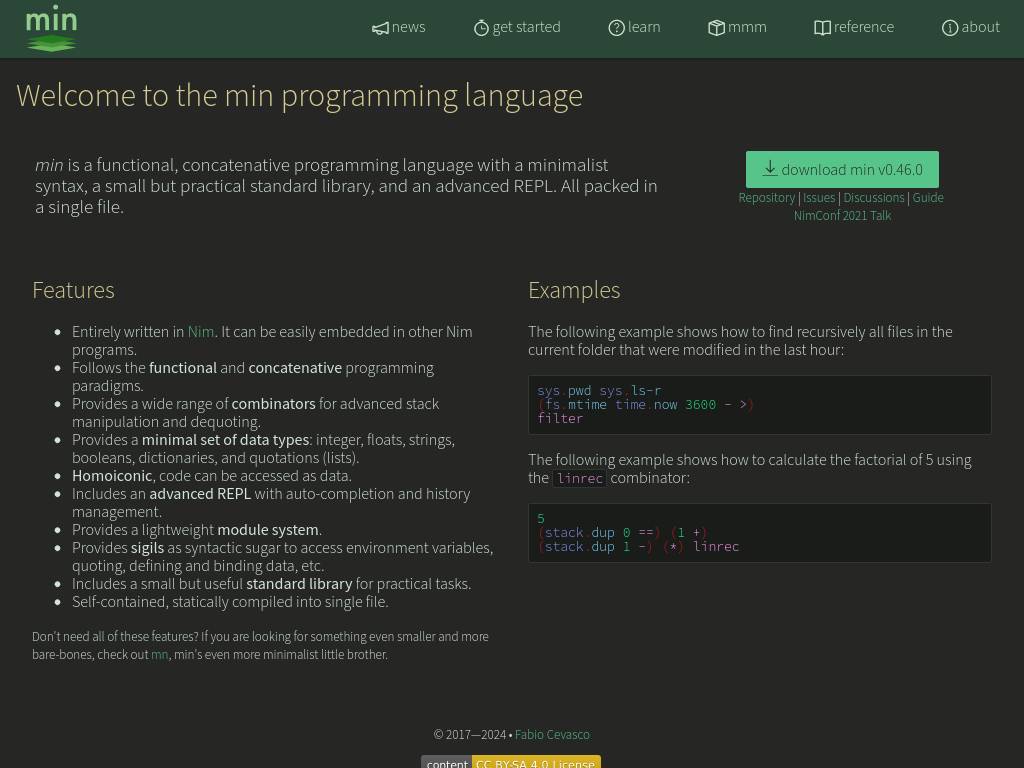Visit the Issues link

(x=818, y=198)
